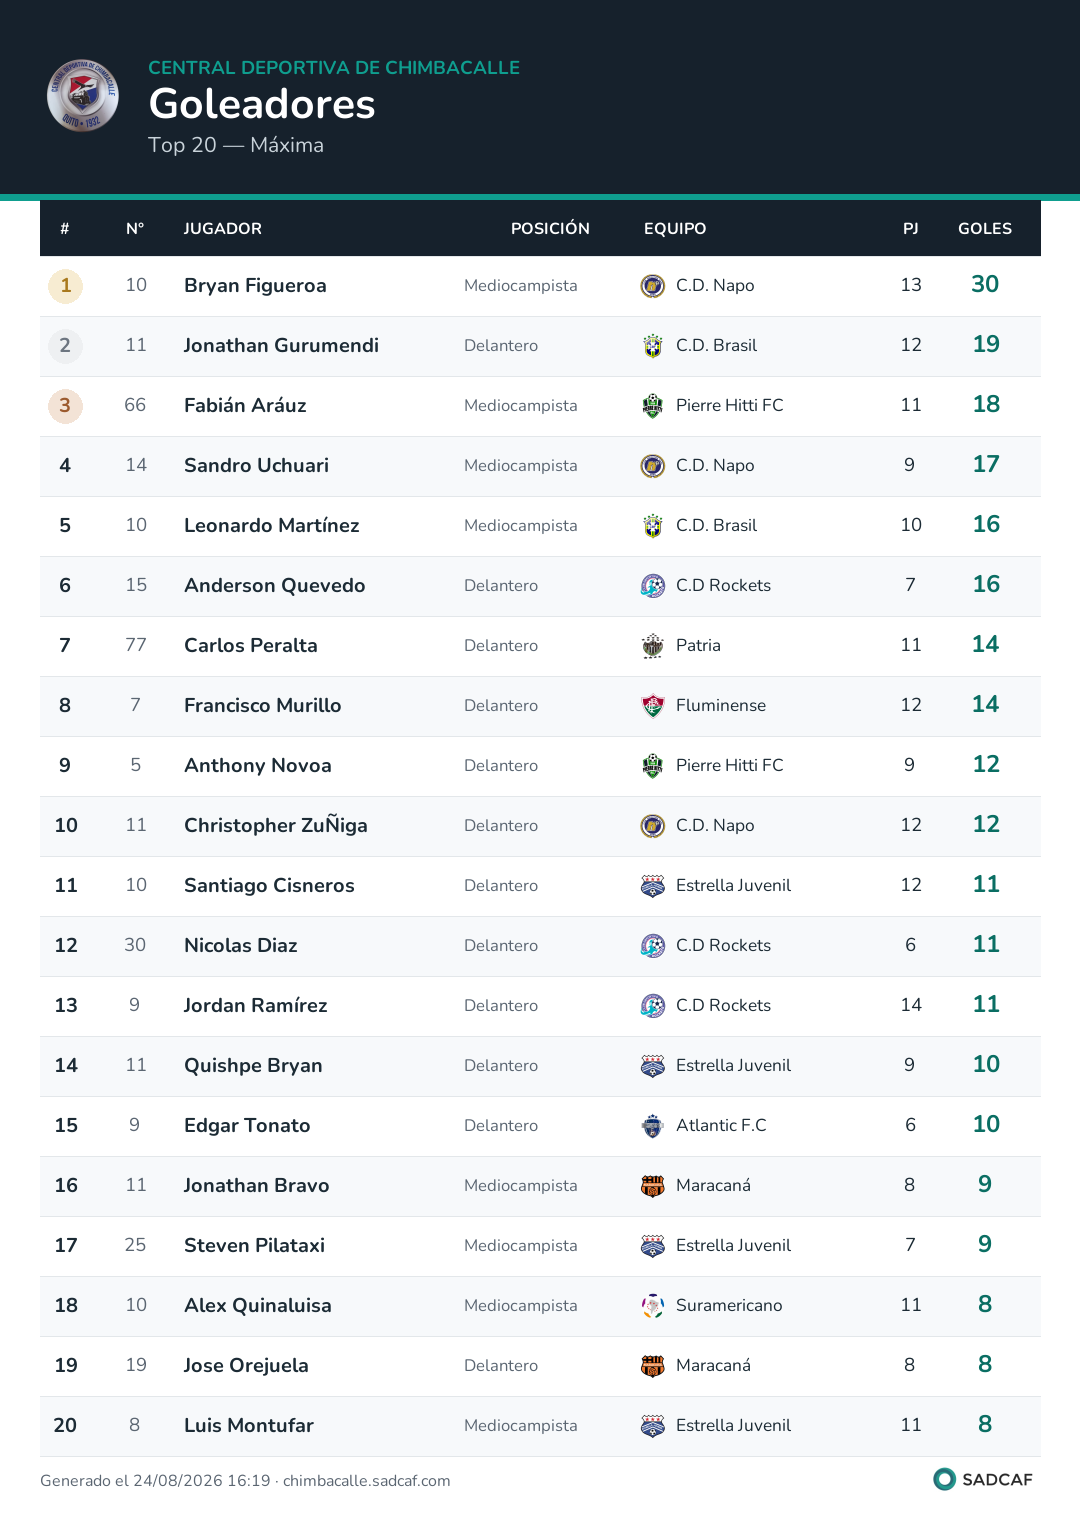Click the SADCAF logo icon in footer

(x=944, y=1479)
